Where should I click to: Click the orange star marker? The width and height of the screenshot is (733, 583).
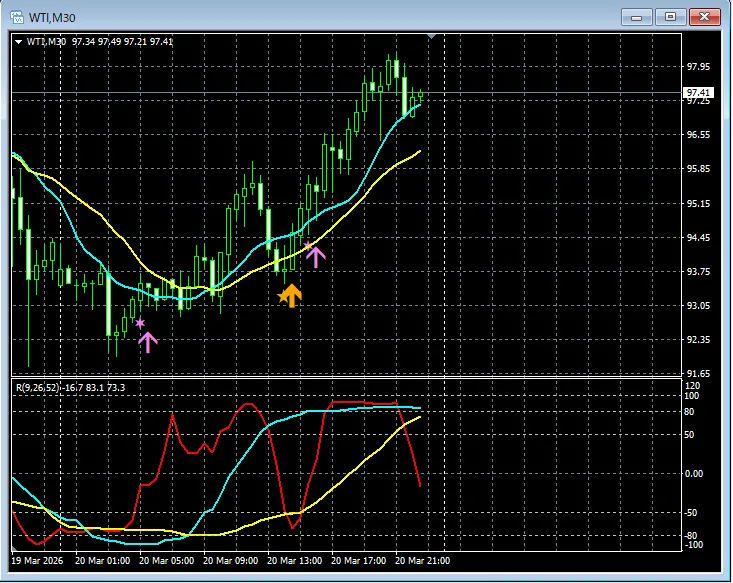282,296
